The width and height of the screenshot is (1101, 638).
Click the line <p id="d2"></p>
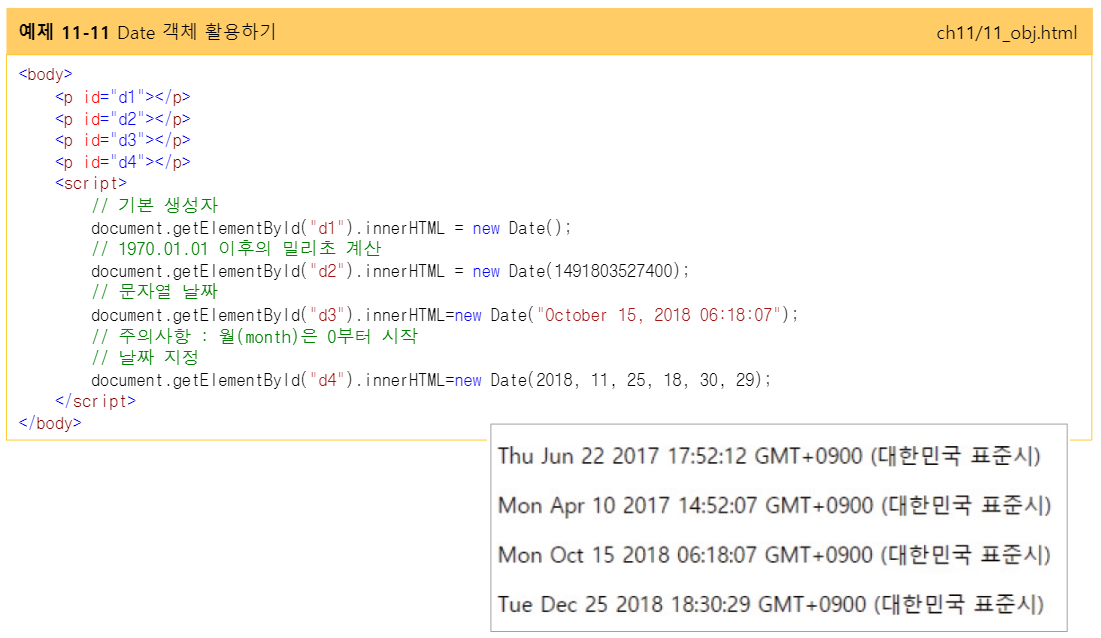click(123, 119)
